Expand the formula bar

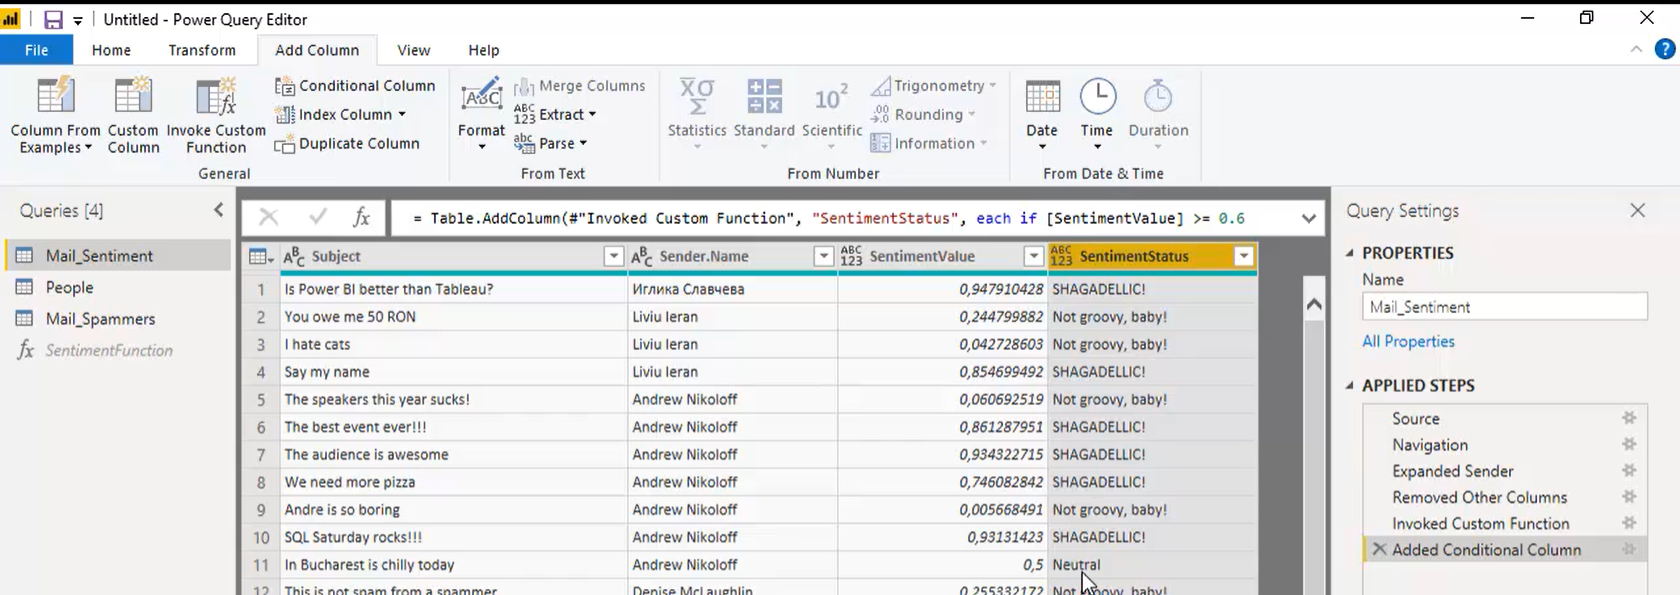(1308, 218)
